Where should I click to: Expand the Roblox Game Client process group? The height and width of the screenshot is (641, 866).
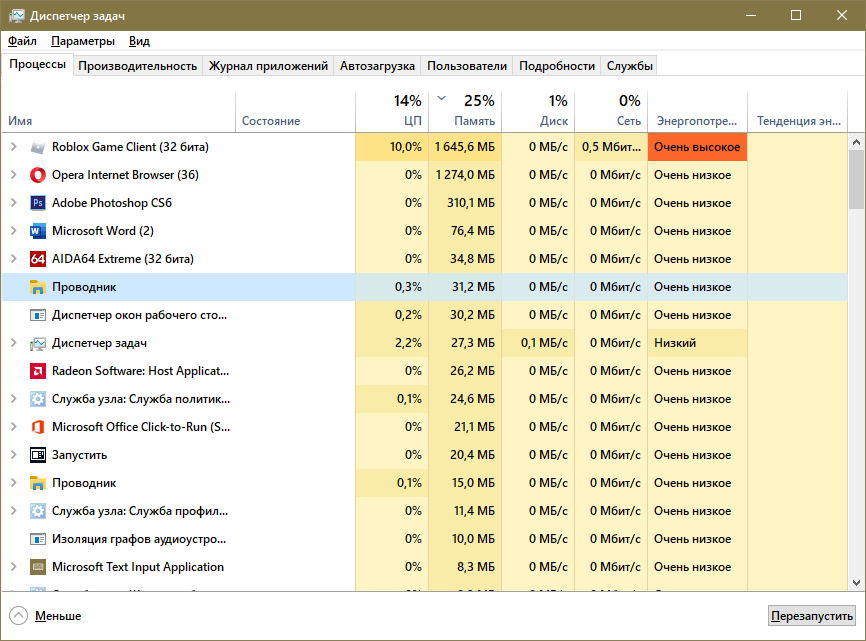click(13, 147)
